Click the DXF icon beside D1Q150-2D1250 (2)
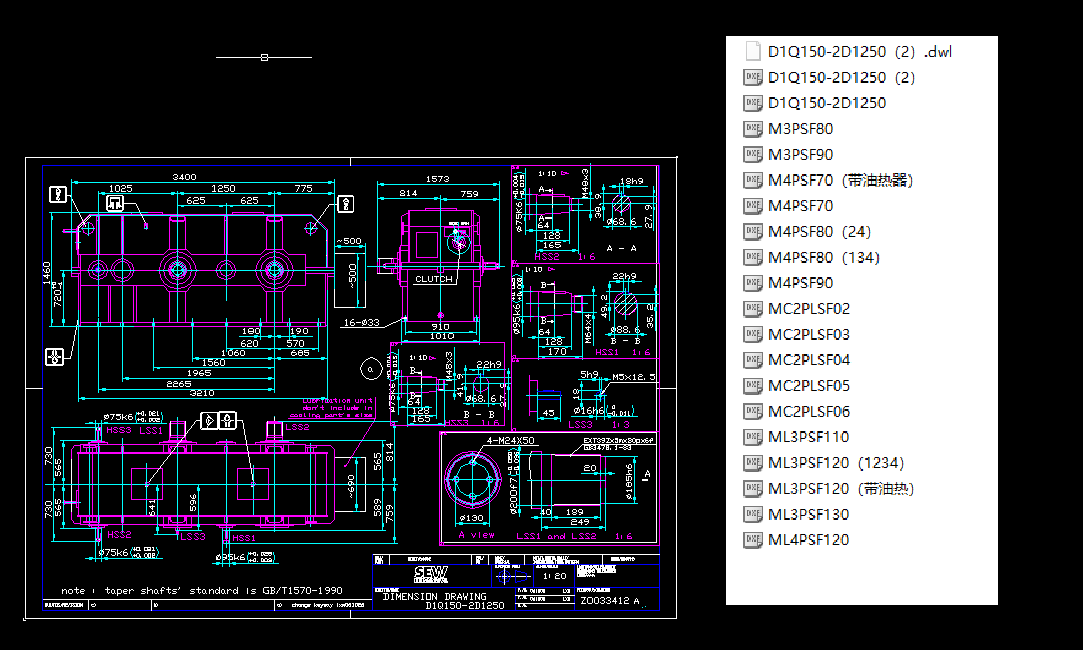The width and height of the screenshot is (1083, 650). [752, 76]
